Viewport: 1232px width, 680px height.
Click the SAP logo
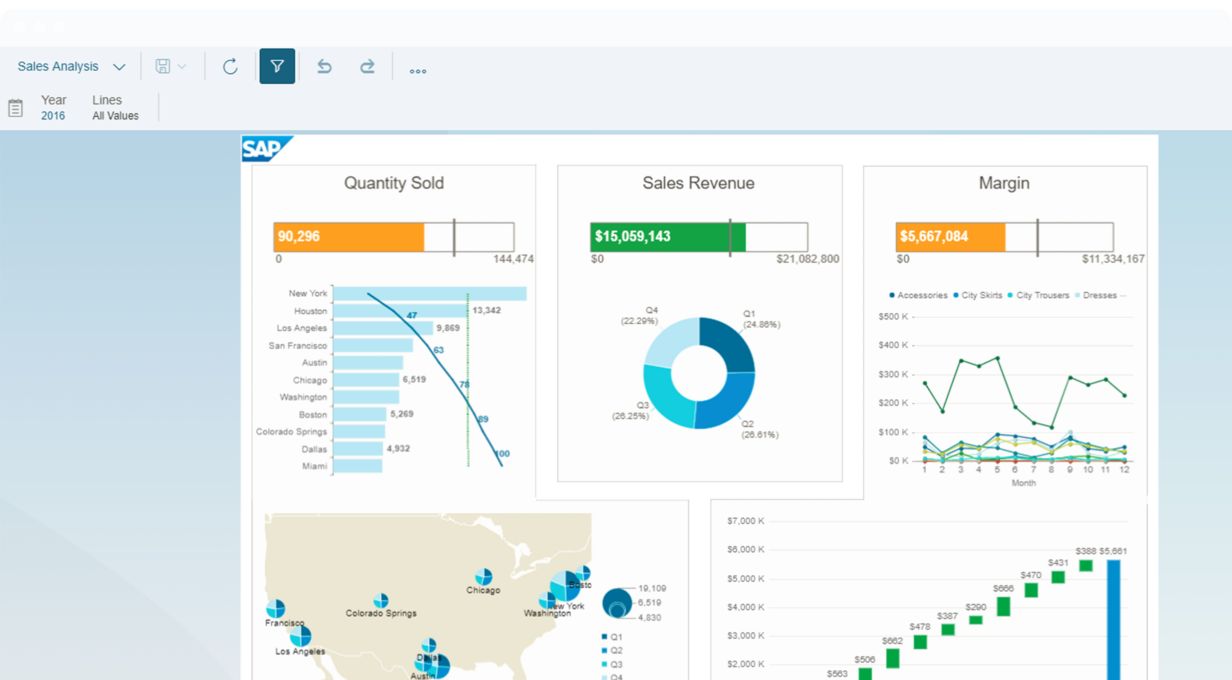[266, 149]
